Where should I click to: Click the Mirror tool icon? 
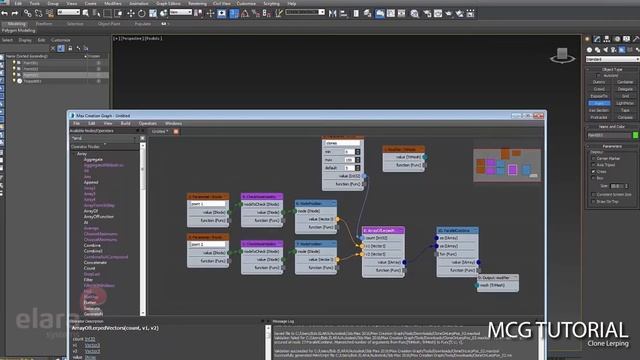coord(333,13)
